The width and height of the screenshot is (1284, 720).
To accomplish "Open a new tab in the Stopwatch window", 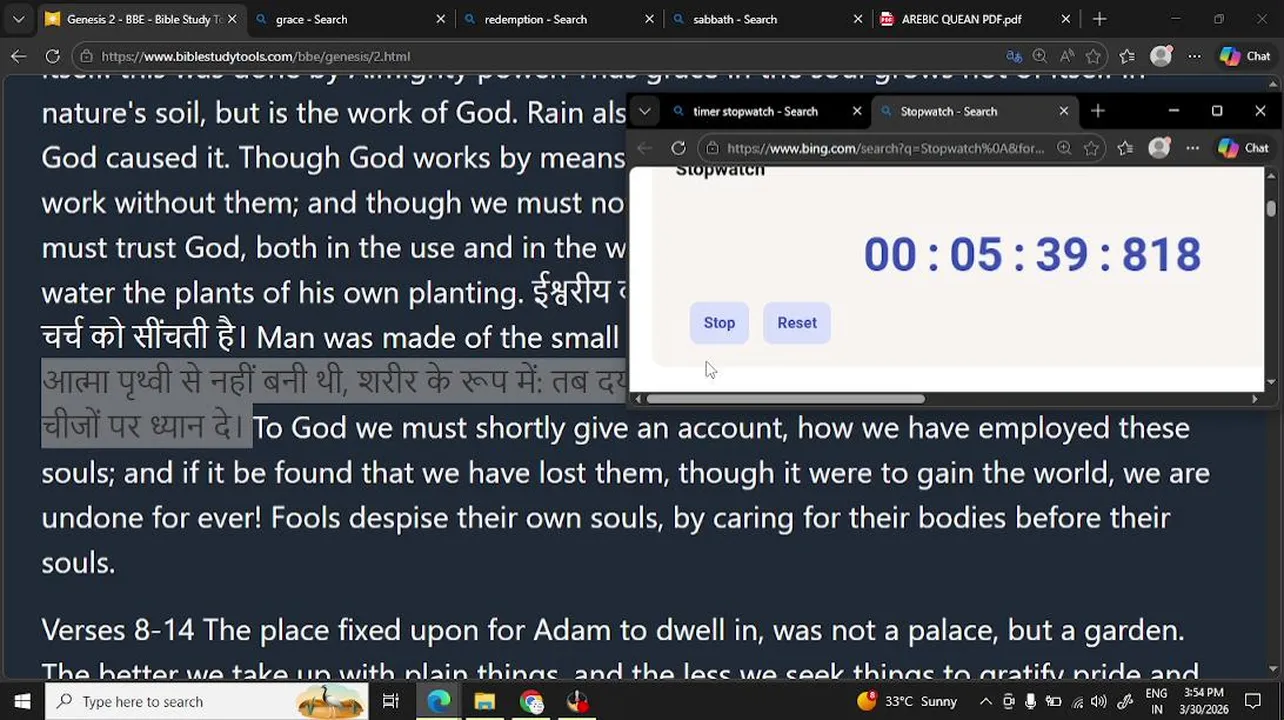I will [x=1098, y=111].
